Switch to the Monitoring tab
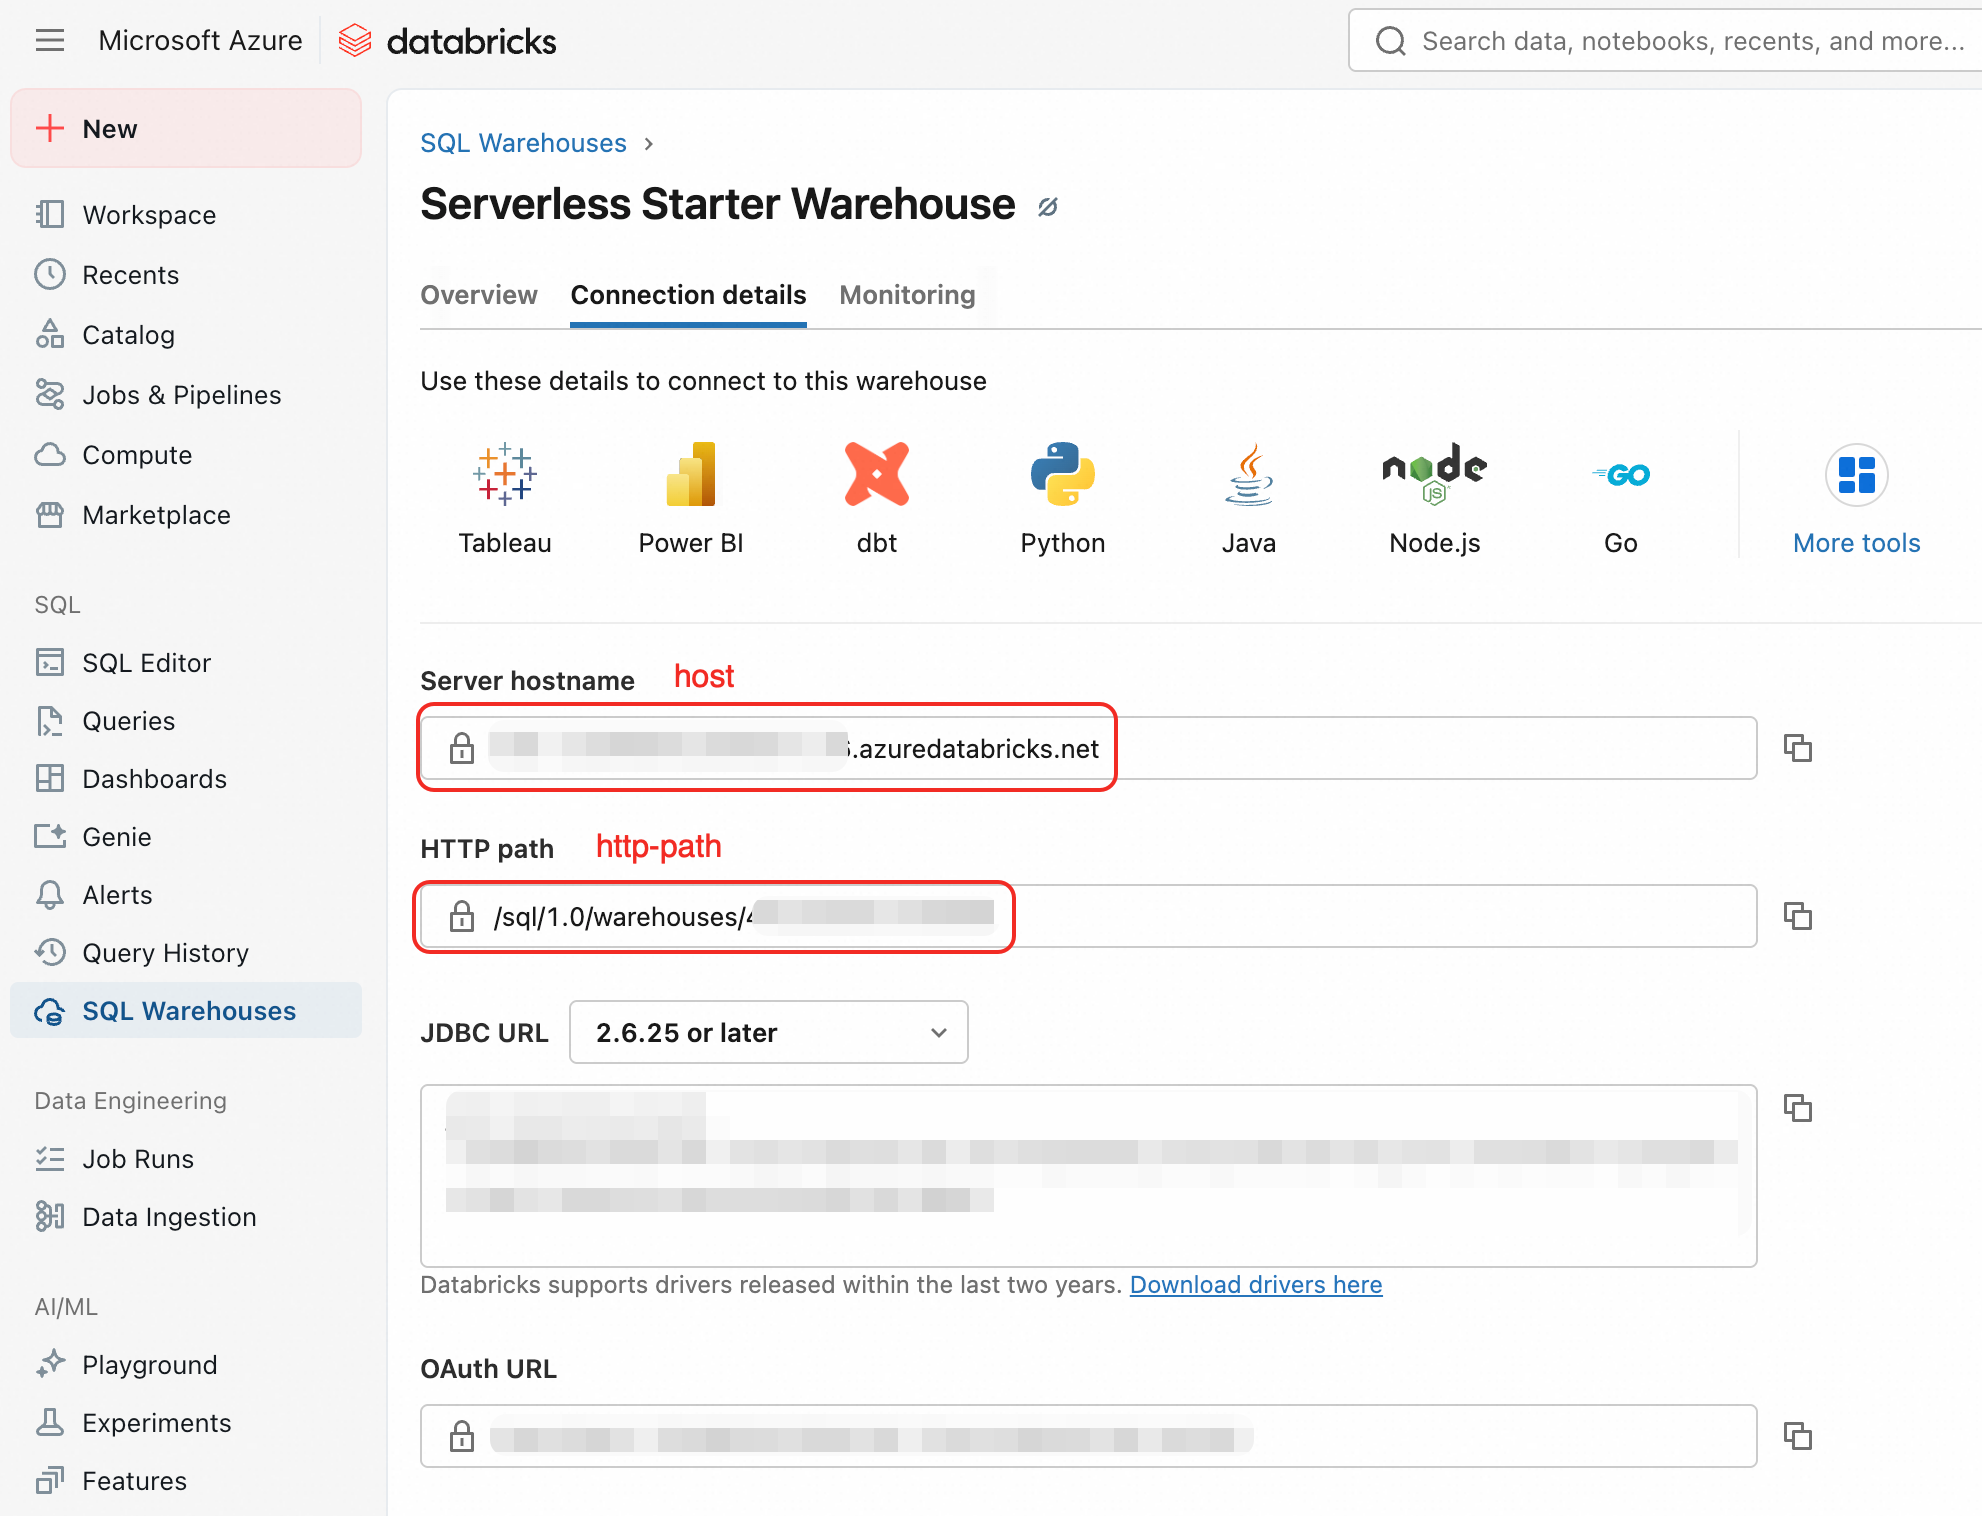 tap(907, 295)
